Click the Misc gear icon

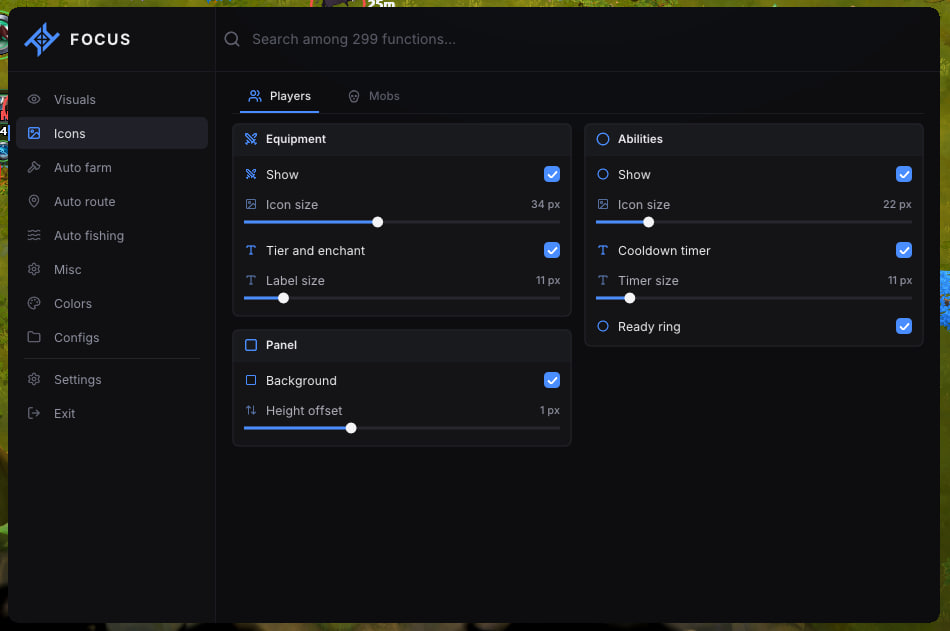coord(34,269)
